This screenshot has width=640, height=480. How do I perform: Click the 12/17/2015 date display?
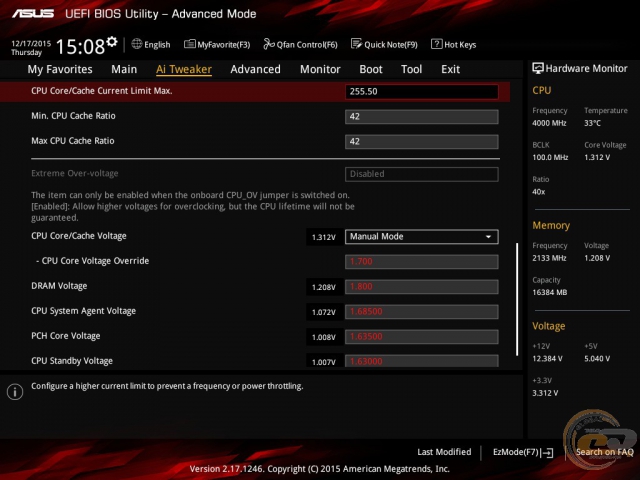coord(31,43)
